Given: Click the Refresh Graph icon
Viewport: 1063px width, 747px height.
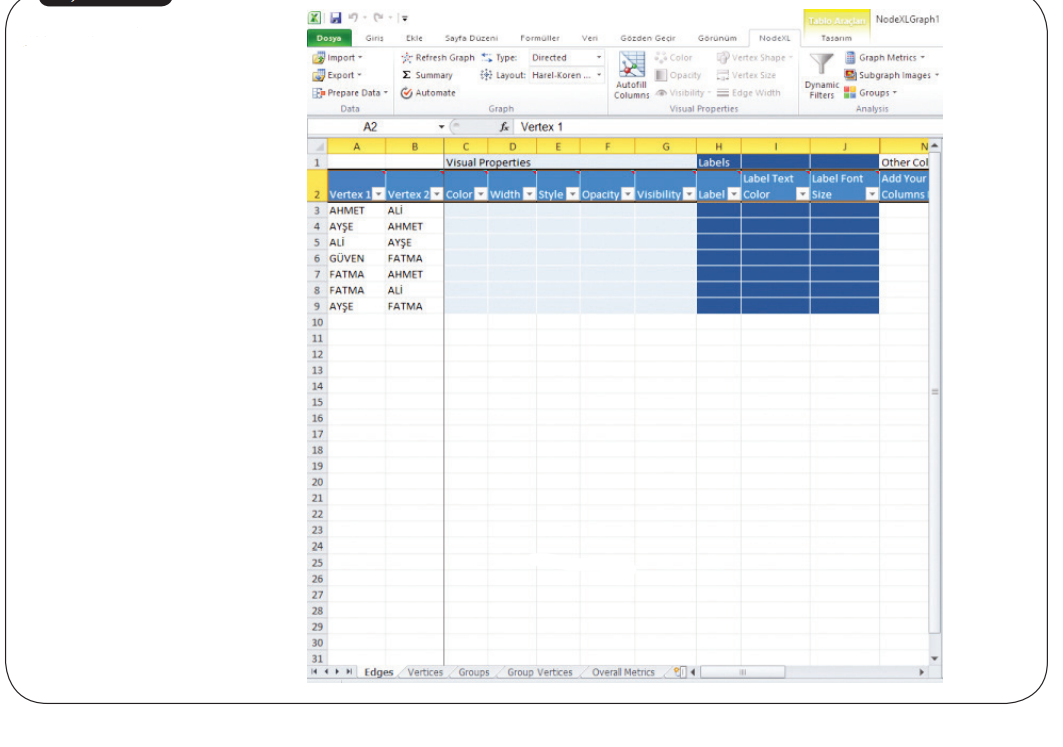Looking at the screenshot, I should pos(407,58).
